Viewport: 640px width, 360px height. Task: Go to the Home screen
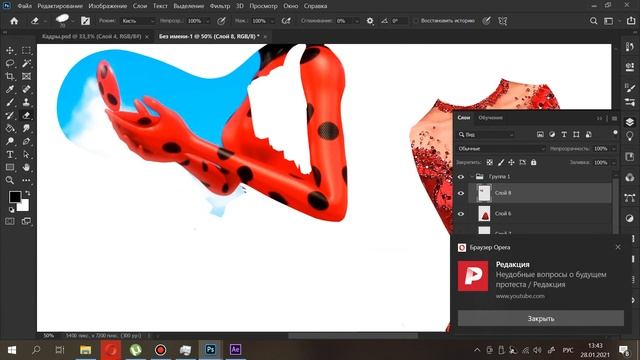coord(14,21)
